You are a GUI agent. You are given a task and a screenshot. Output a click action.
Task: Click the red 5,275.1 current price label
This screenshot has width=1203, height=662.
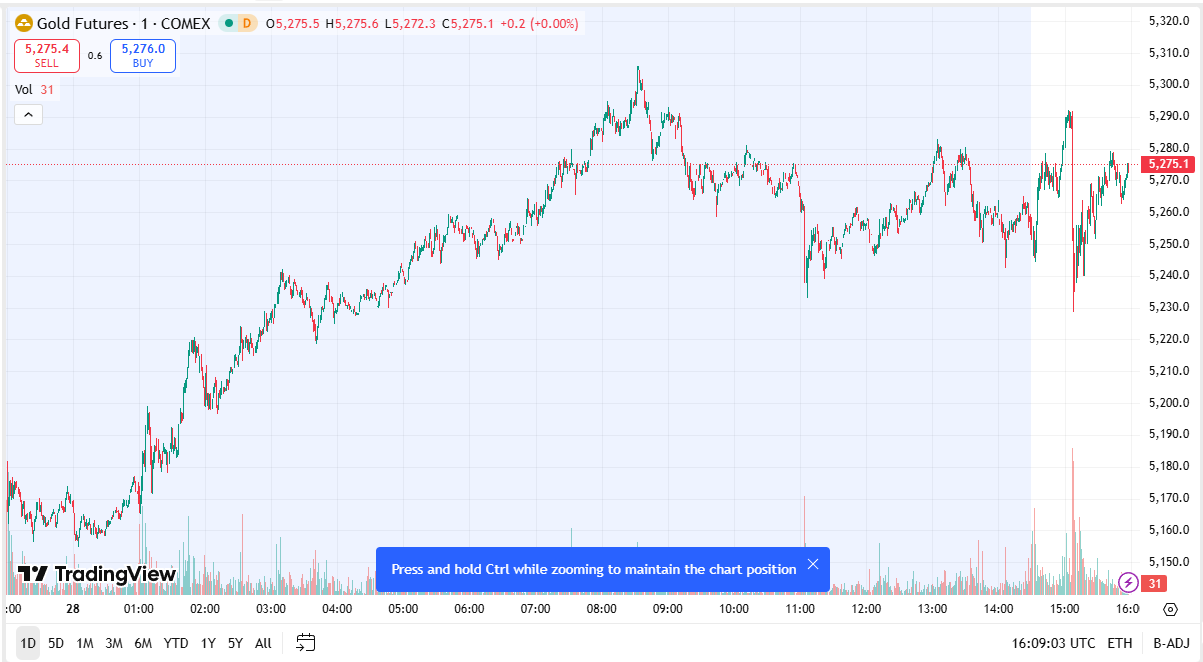click(1168, 164)
